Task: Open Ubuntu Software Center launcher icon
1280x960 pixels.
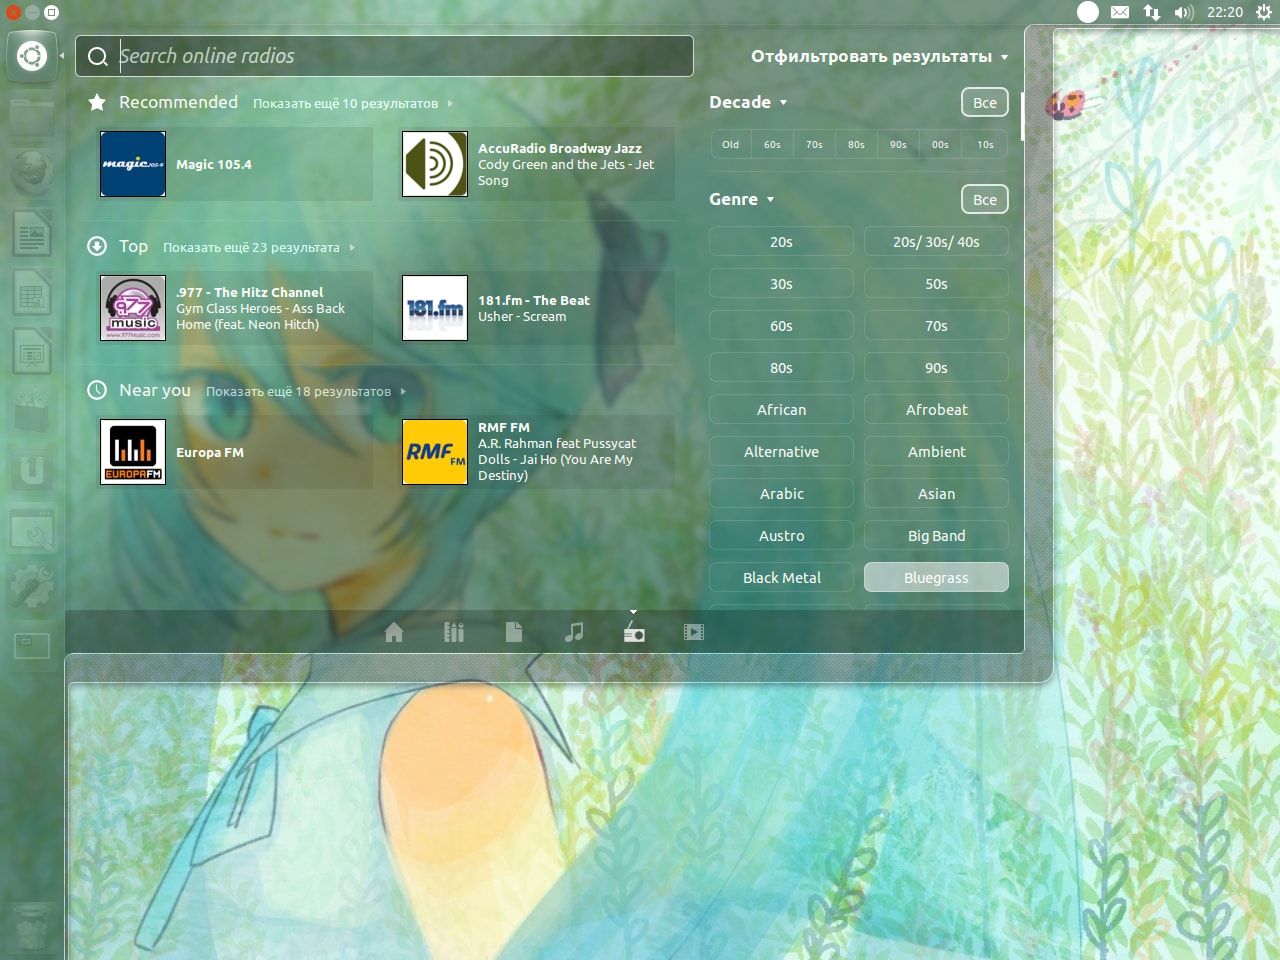Action: click(x=32, y=412)
